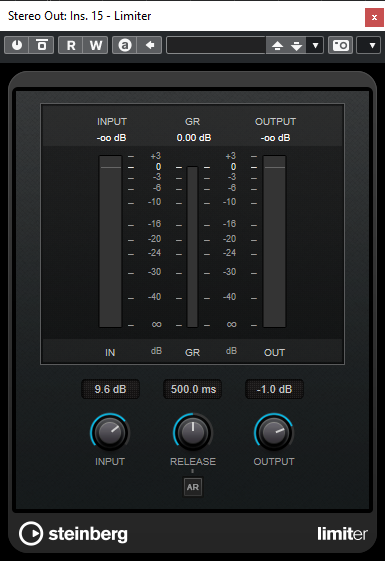385x561 pixels.
Task: Click the camera snapshot icon
Action: point(341,45)
